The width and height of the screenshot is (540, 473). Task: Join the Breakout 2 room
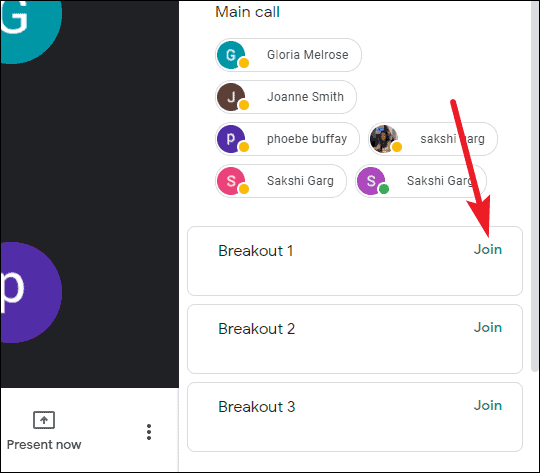pyautogui.click(x=488, y=327)
